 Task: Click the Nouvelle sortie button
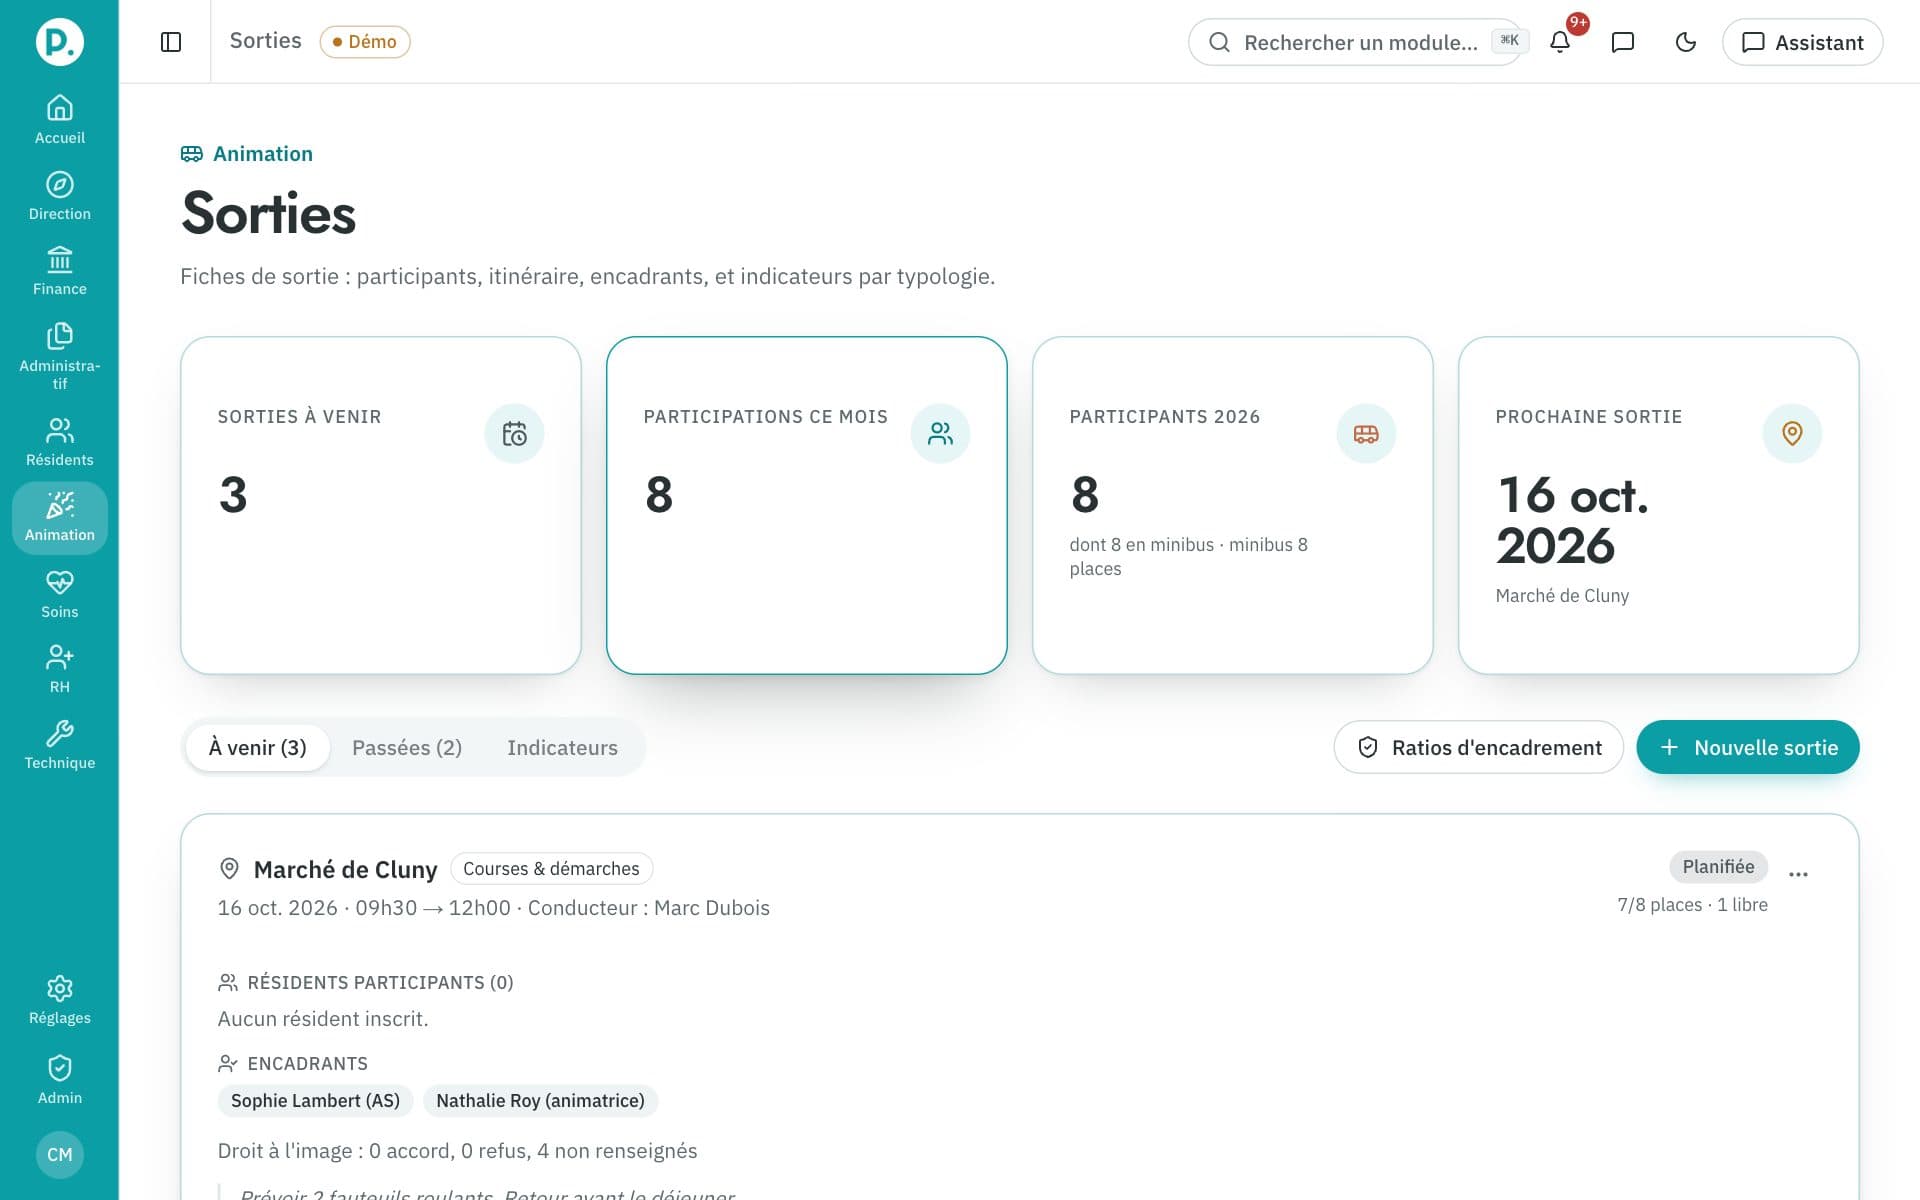[x=1748, y=747]
